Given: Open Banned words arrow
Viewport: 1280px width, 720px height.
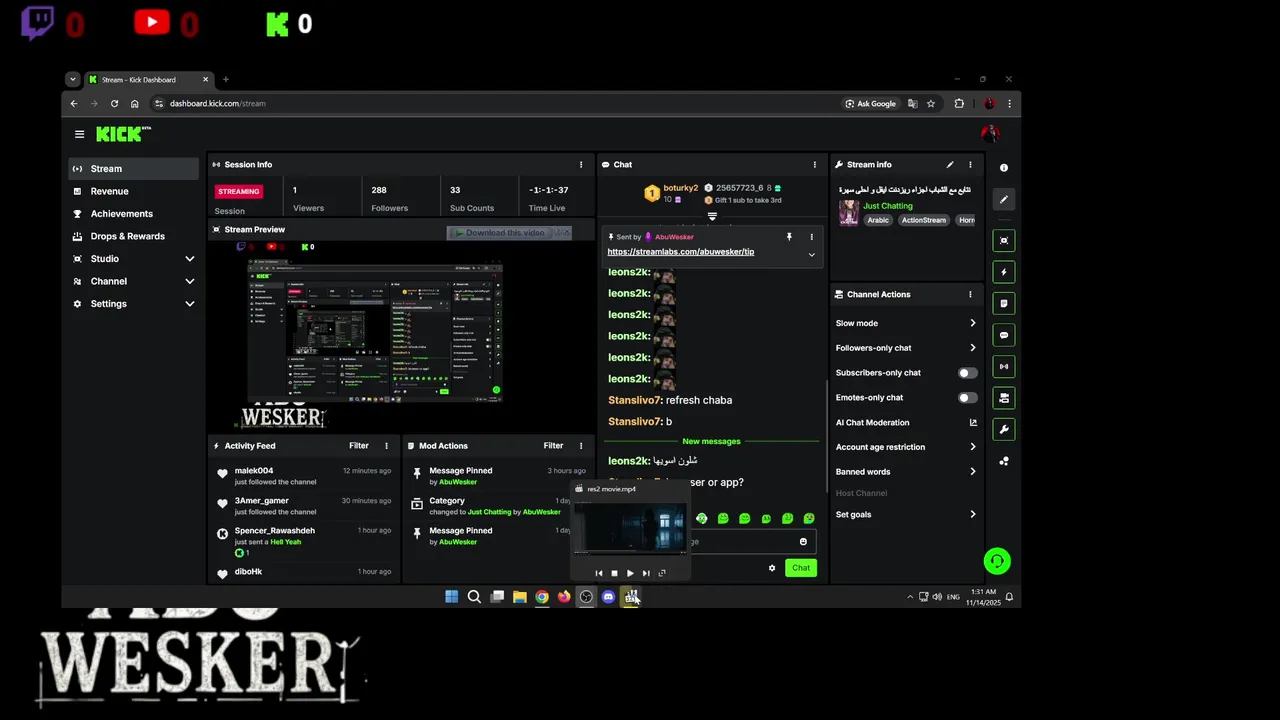Looking at the screenshot, I should point(972,472).
